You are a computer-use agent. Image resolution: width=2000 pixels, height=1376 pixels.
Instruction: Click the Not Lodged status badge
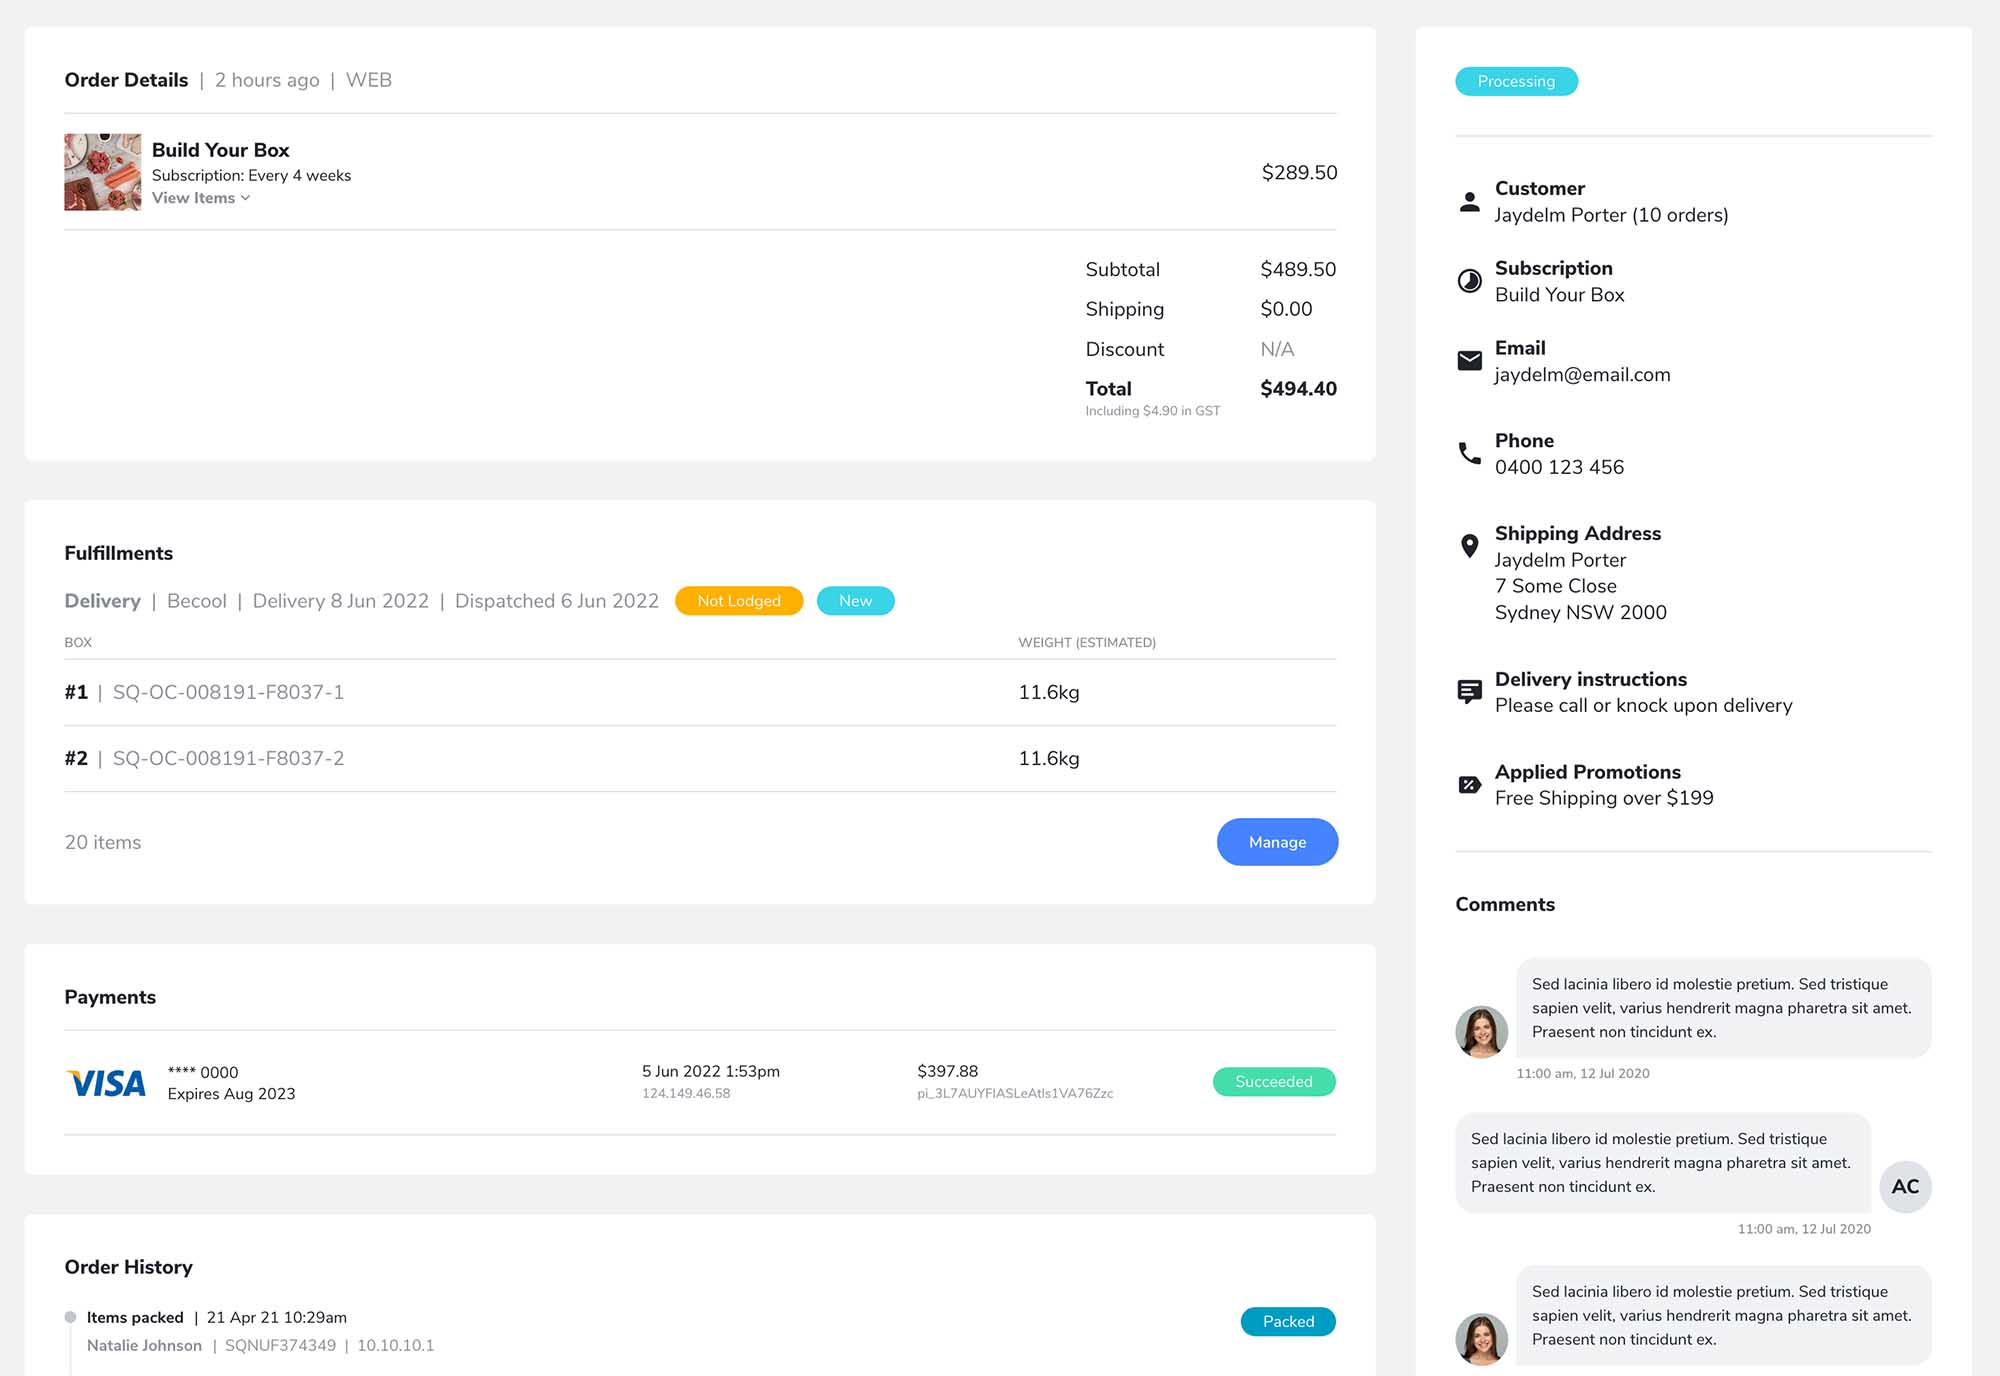738,601
